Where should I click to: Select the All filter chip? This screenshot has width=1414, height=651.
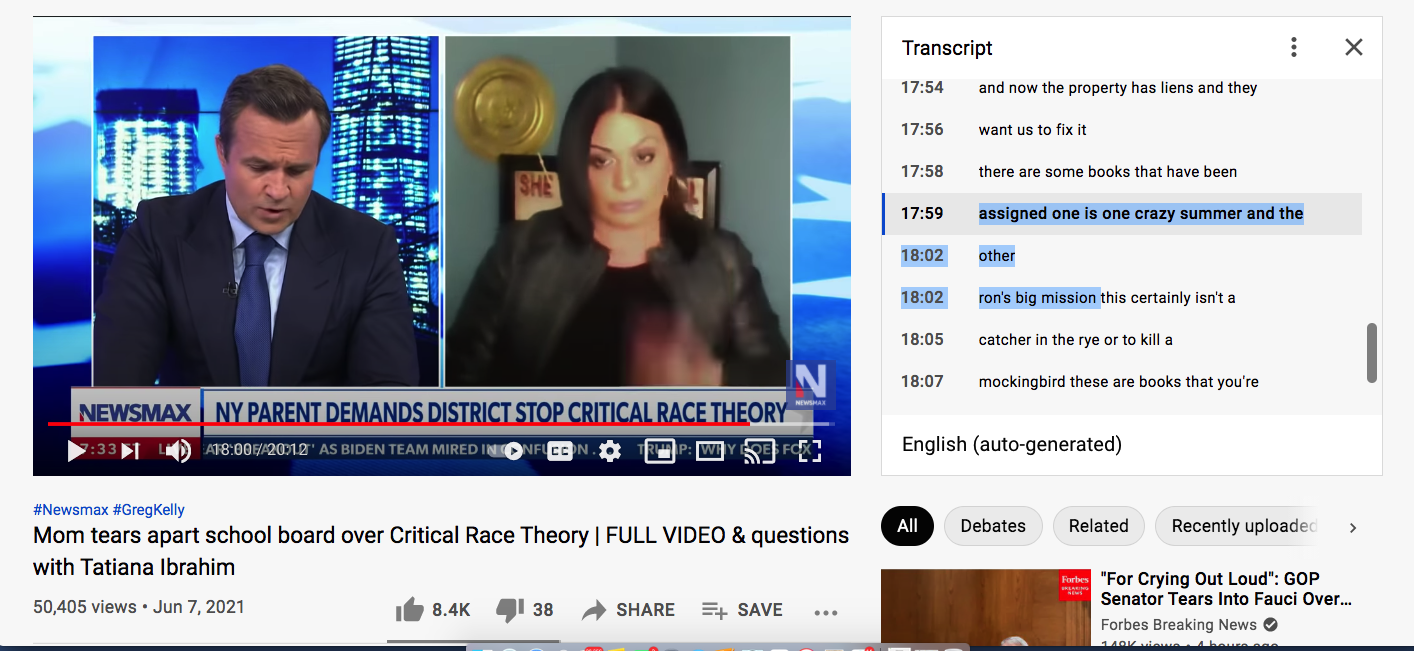(x=907, y=526)
